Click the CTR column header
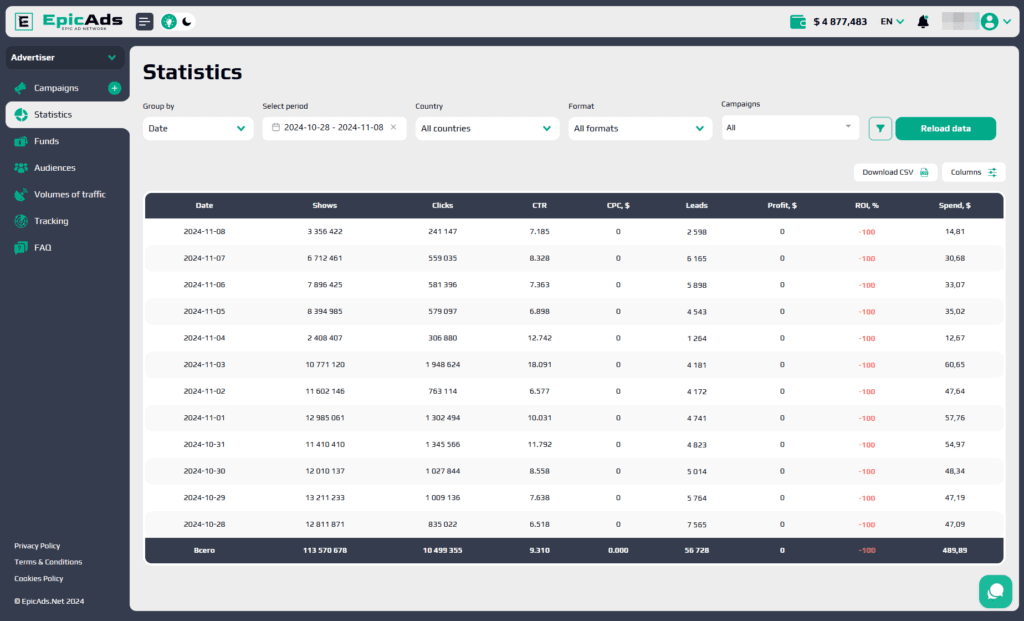 pyautogui.click(x=539, y=206)
